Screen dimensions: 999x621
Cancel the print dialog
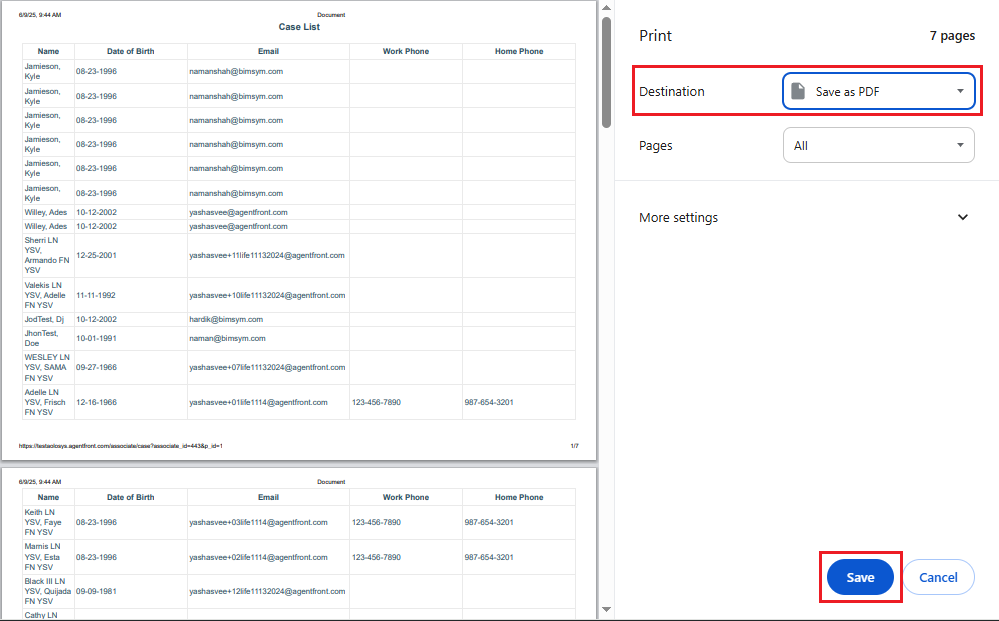coord(938,577)
